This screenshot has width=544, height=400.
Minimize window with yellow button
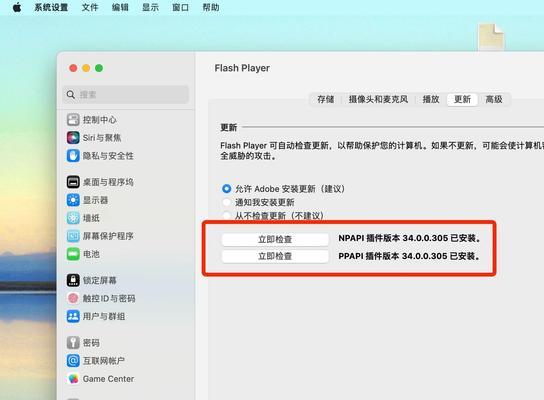pos(86,68)
